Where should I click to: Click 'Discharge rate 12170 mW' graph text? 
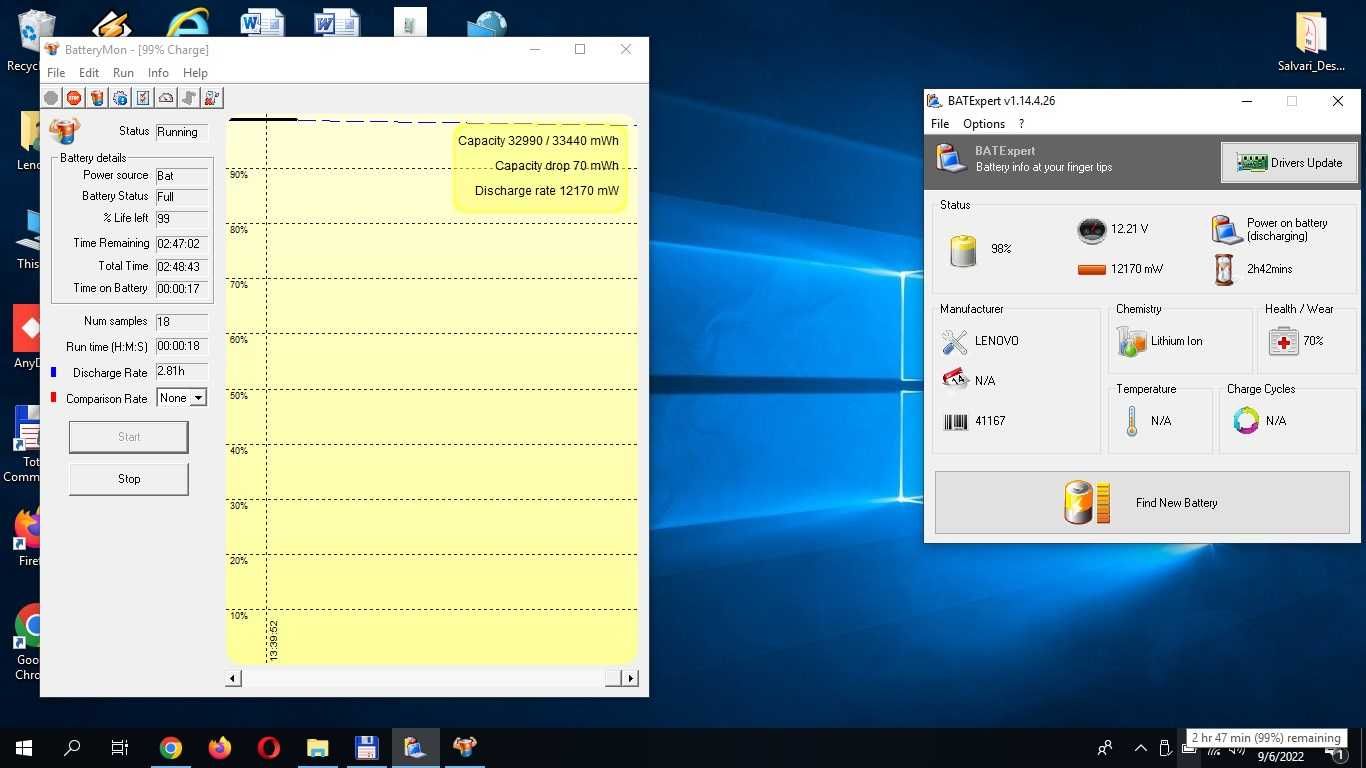point(546,191)
